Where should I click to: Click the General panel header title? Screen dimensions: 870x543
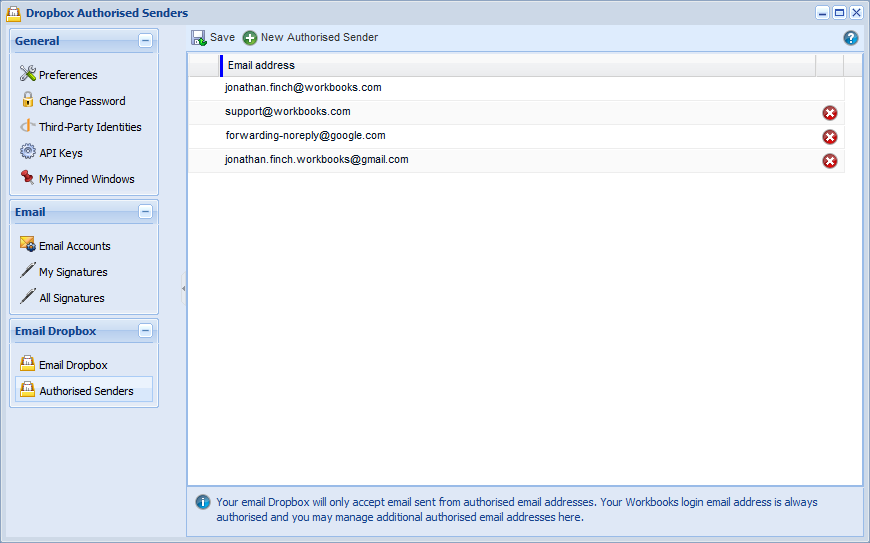pyautogui.click(x=37, y=41)
